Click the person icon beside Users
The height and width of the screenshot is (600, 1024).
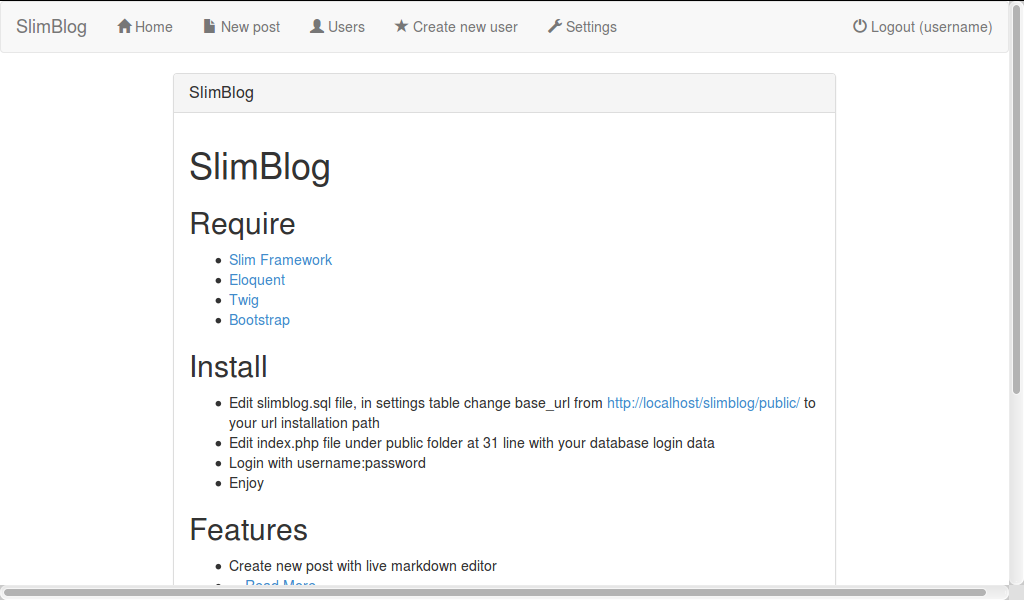click(x=317, y=26)
